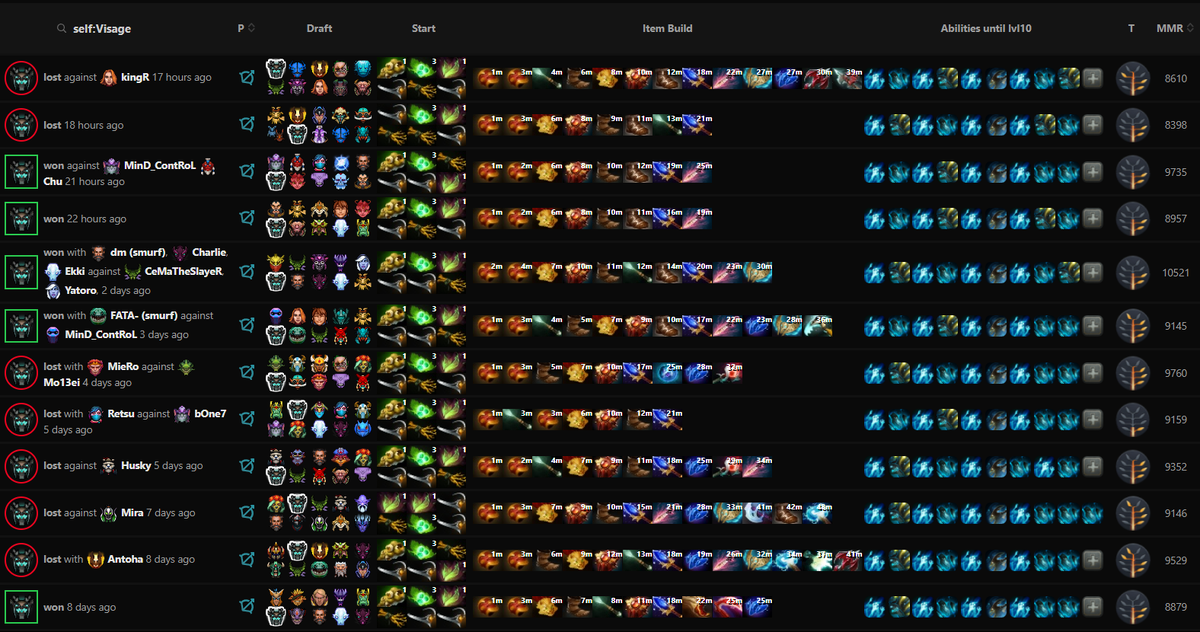
Task: Click Visage hero portrait of 18 hours ago match
Action: pos(21,125)
